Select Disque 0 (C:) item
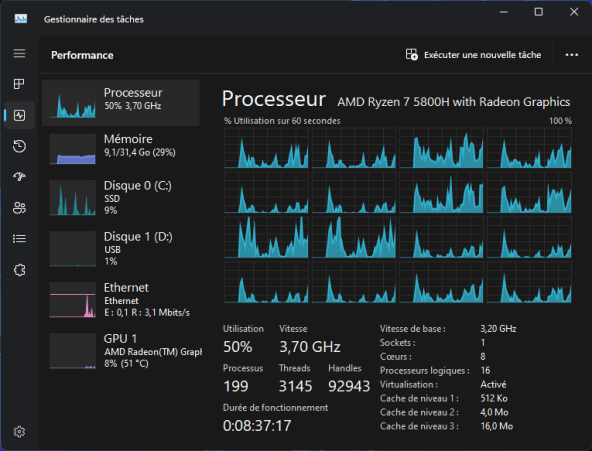 point(121,197)
